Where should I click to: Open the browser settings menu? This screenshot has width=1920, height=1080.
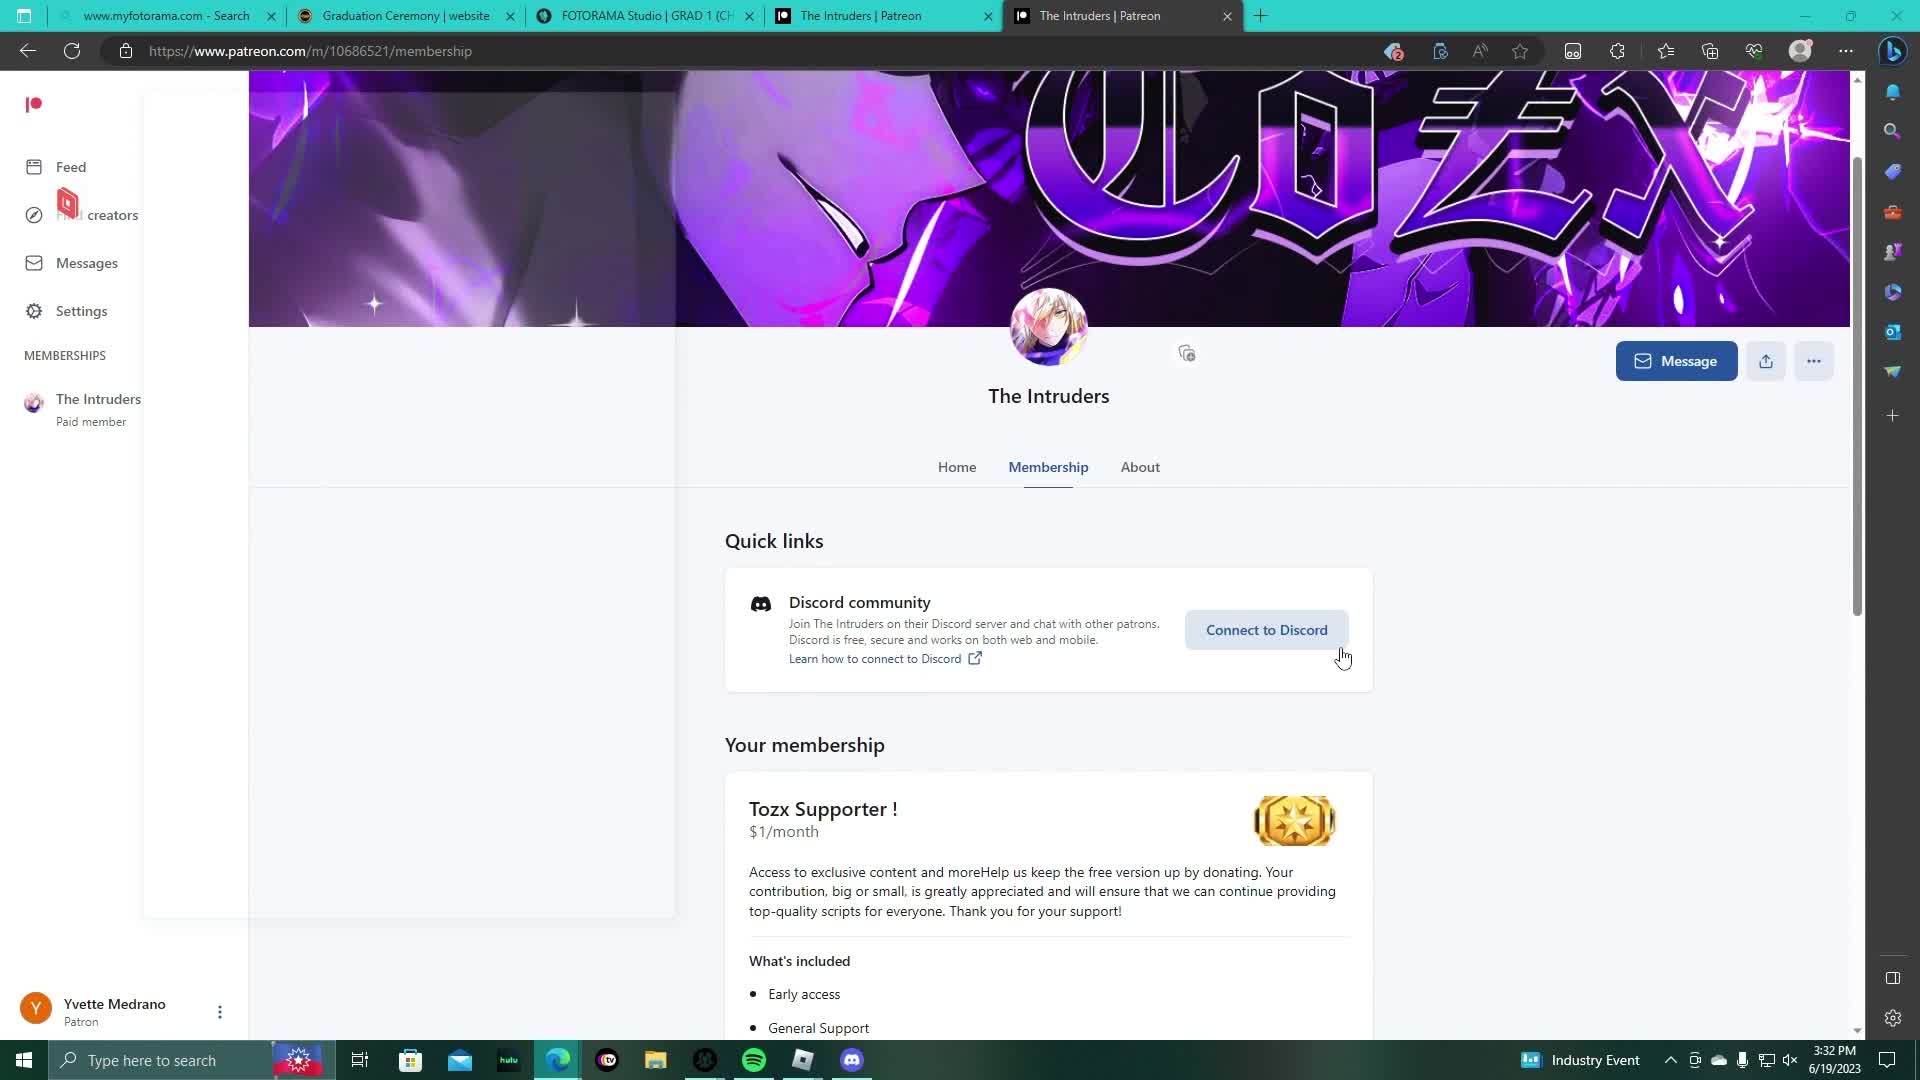pyautogui.click(x=1847, y=51)
